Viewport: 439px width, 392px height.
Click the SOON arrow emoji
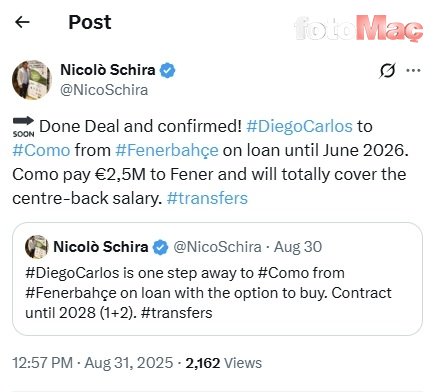click(x=23, y=127)
